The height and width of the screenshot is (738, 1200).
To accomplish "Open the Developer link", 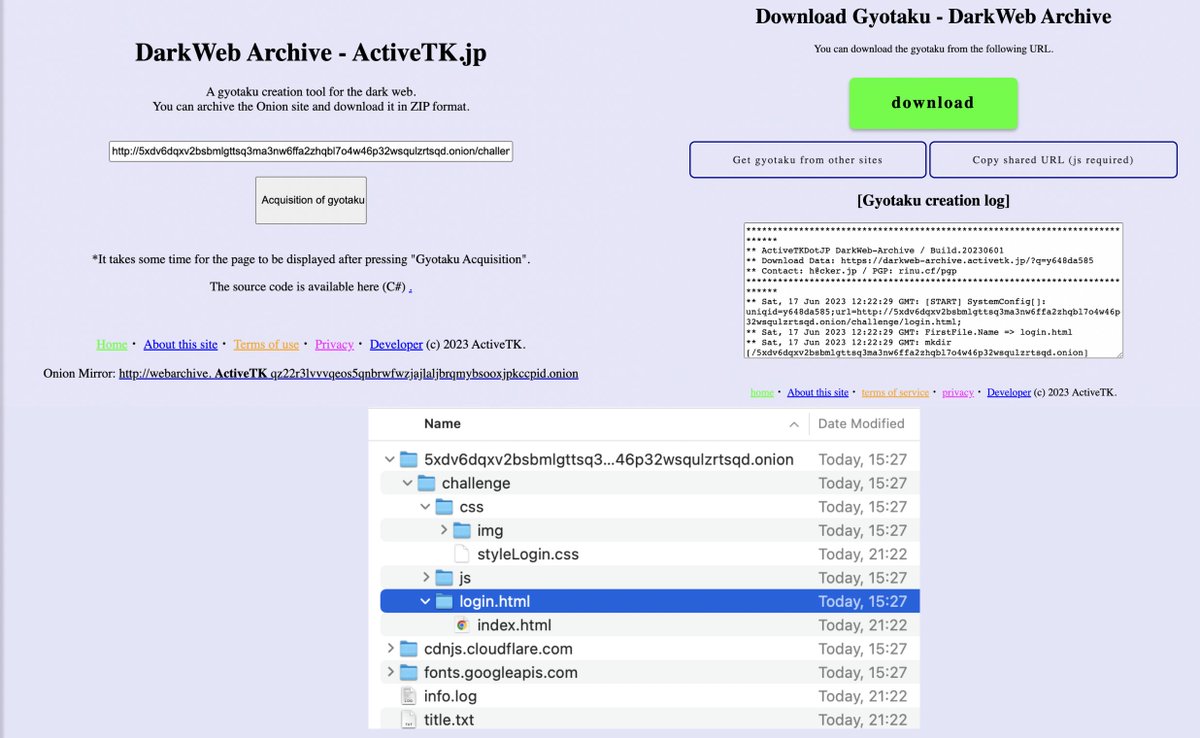I will point(396,344).
